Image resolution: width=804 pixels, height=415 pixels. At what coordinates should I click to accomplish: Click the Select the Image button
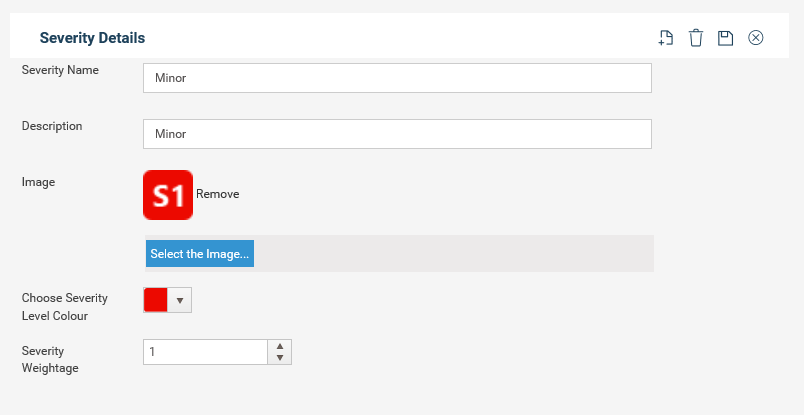pyautogui.click(x=200, y=254)
